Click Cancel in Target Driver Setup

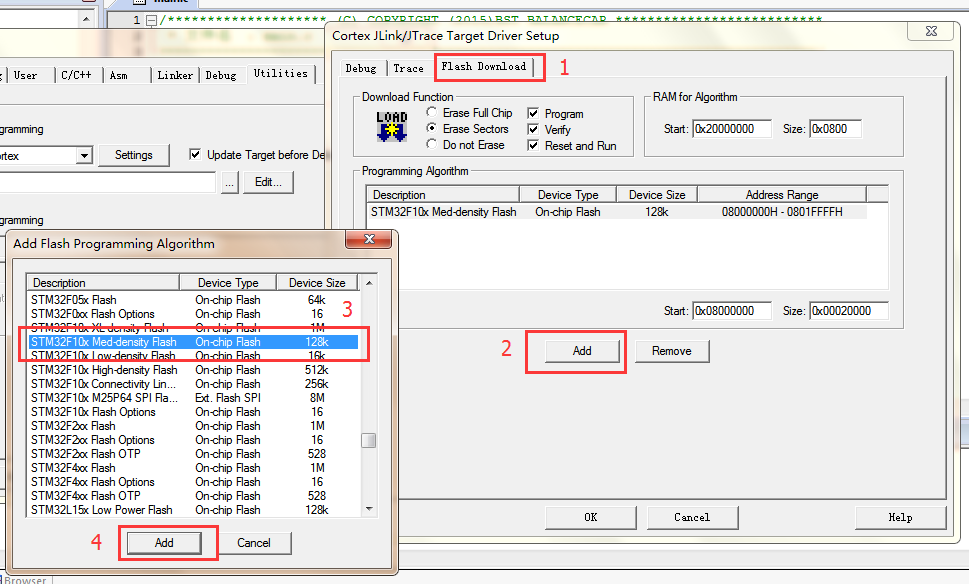[692, 517]
